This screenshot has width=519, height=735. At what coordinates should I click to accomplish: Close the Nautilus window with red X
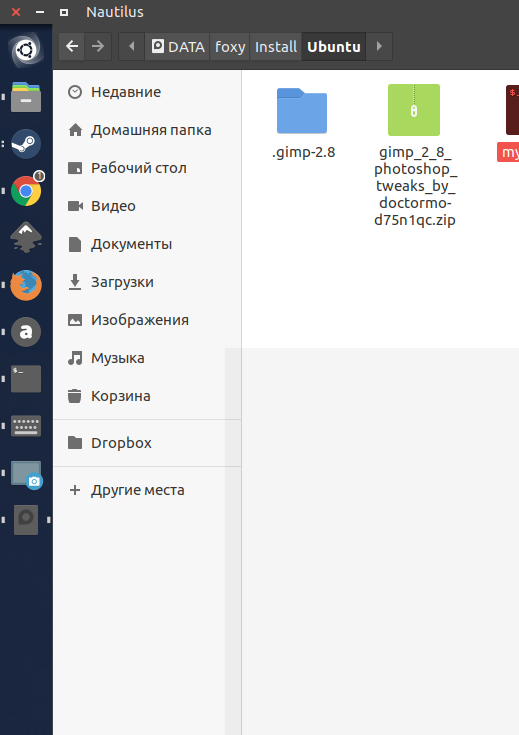[16, 12]
